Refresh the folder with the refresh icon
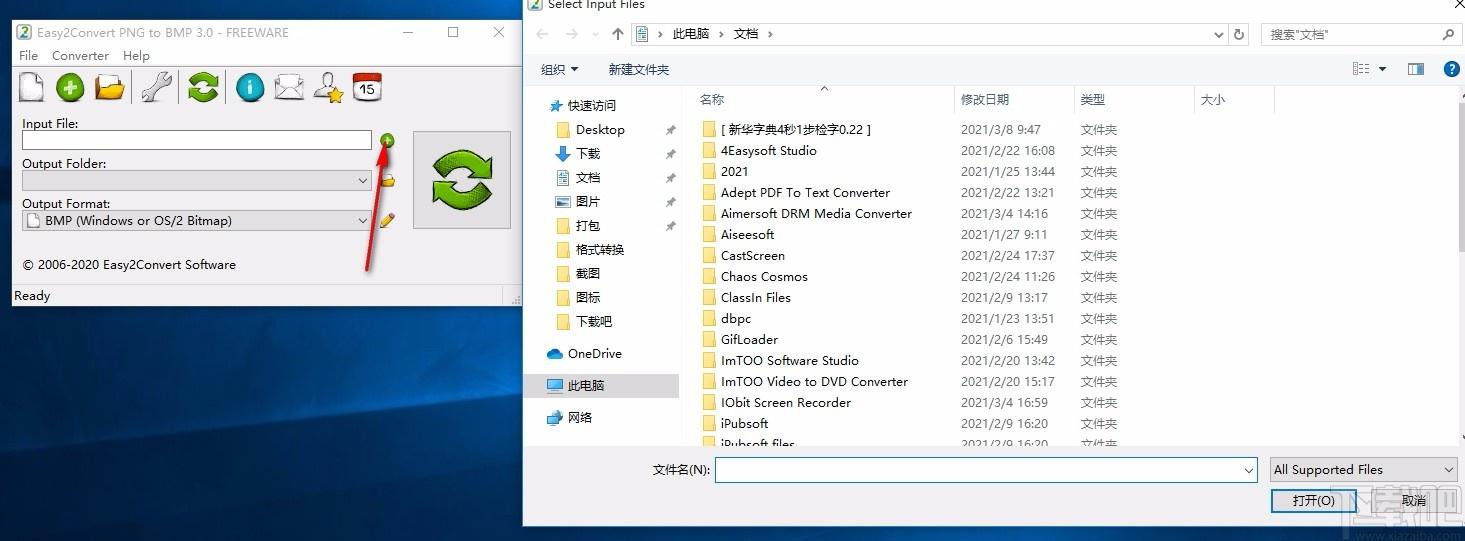 pyautogui.click(x=1239, y=34)
